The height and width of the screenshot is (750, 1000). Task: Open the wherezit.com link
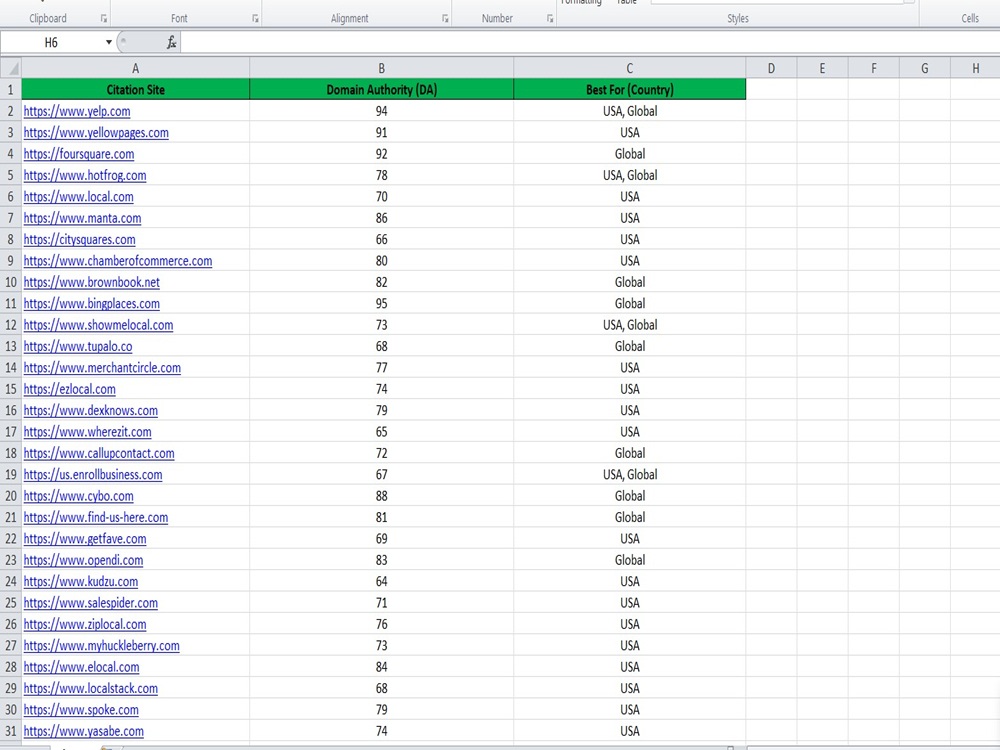point(87,432)
